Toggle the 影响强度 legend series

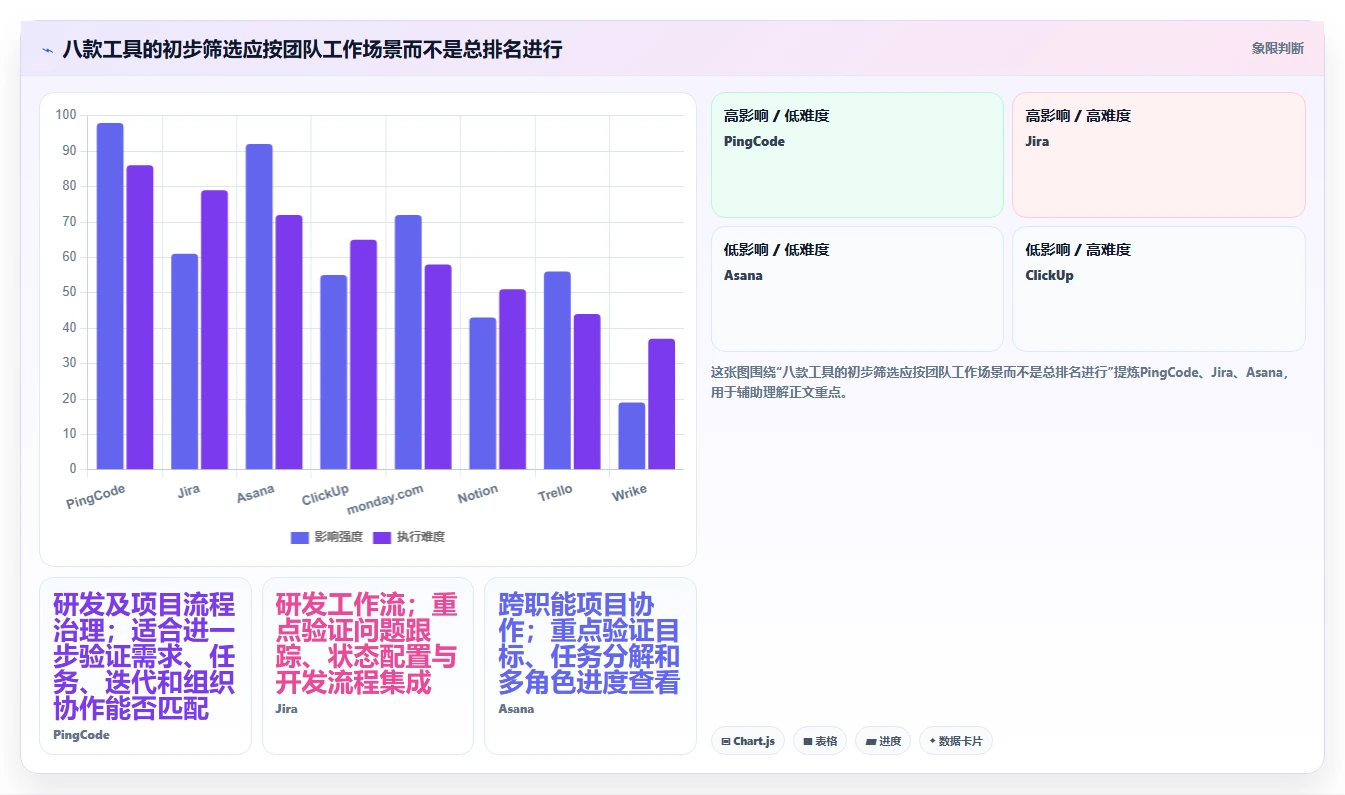pyautogui.click(x=327, y=537)
